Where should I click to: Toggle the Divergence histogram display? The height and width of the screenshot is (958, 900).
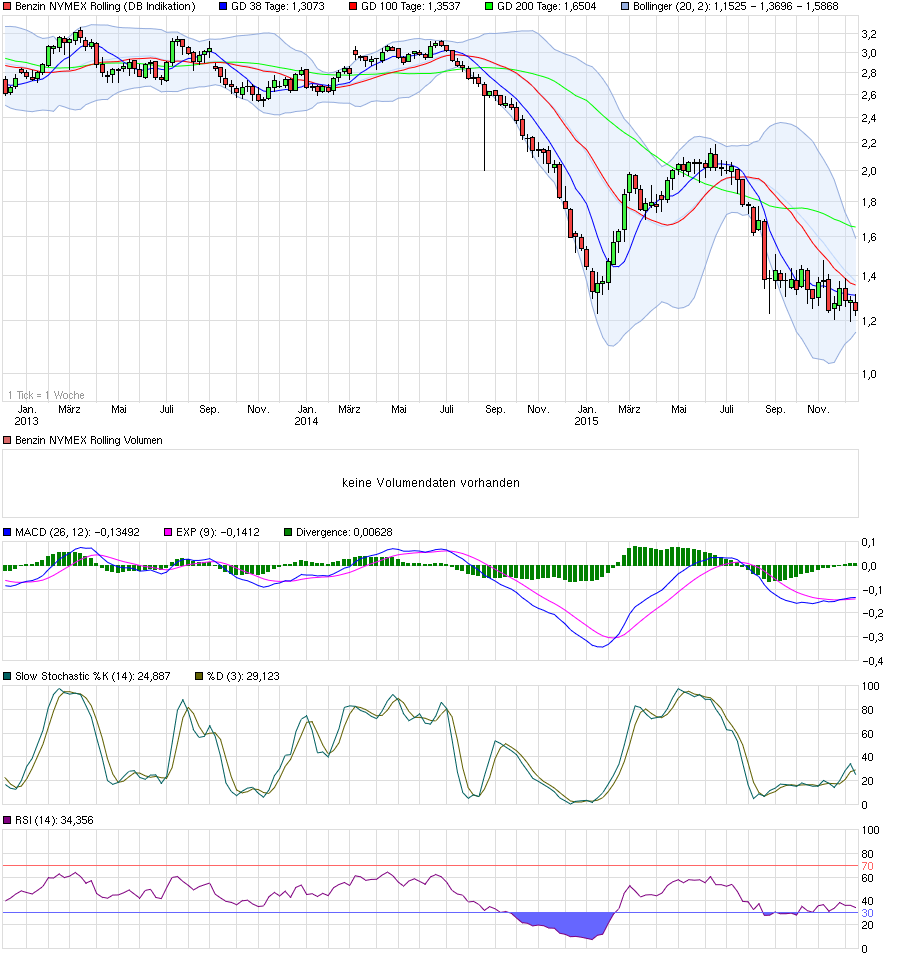pos(287,531)
